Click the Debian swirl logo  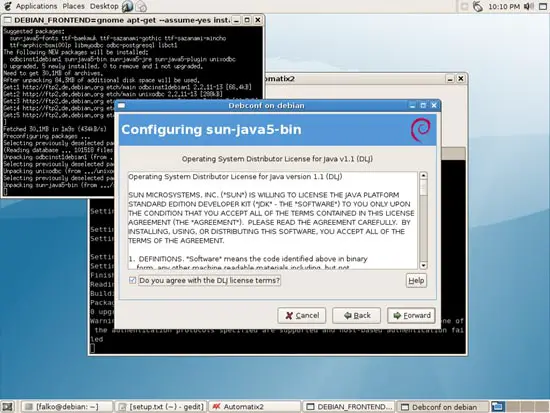[x=420, y=129]
